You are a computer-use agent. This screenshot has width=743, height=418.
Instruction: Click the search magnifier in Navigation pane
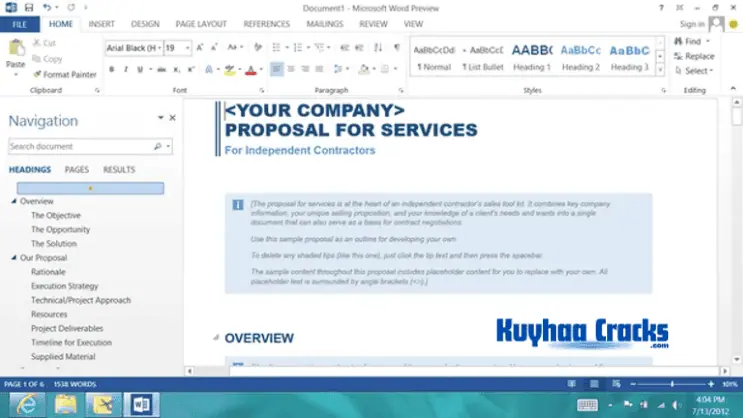(158, 146)
